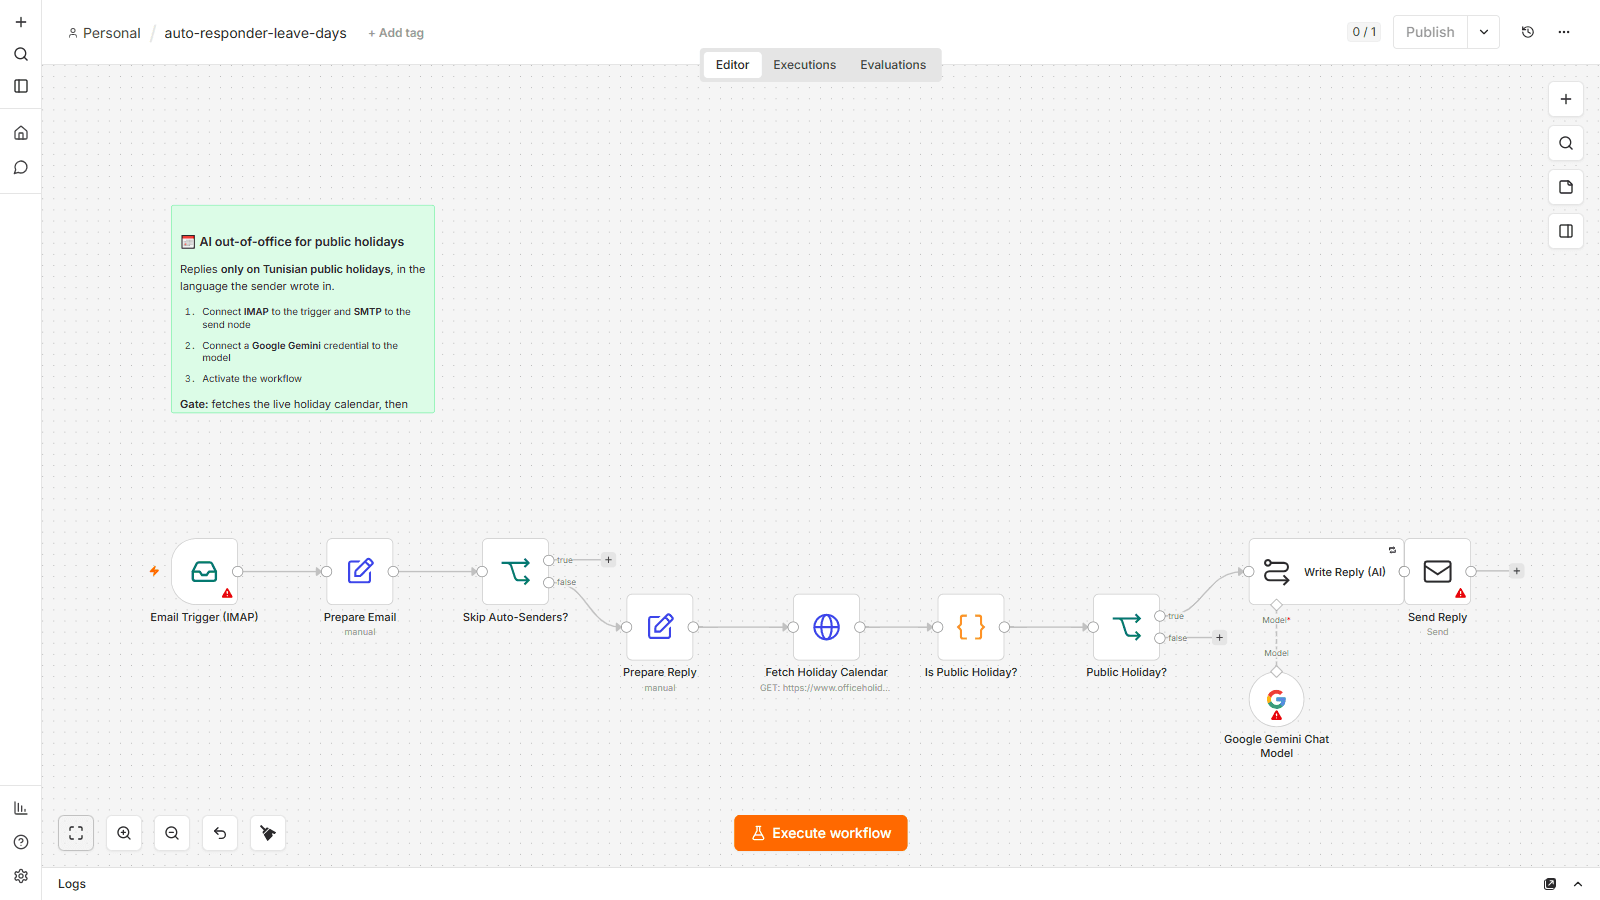Toggle the right side focus panel
The image size is (1600, 900).
click(x=1566, y=231)
